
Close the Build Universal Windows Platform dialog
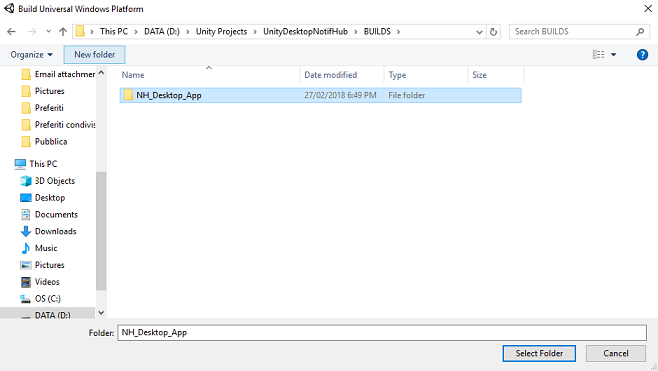point(648,8)
